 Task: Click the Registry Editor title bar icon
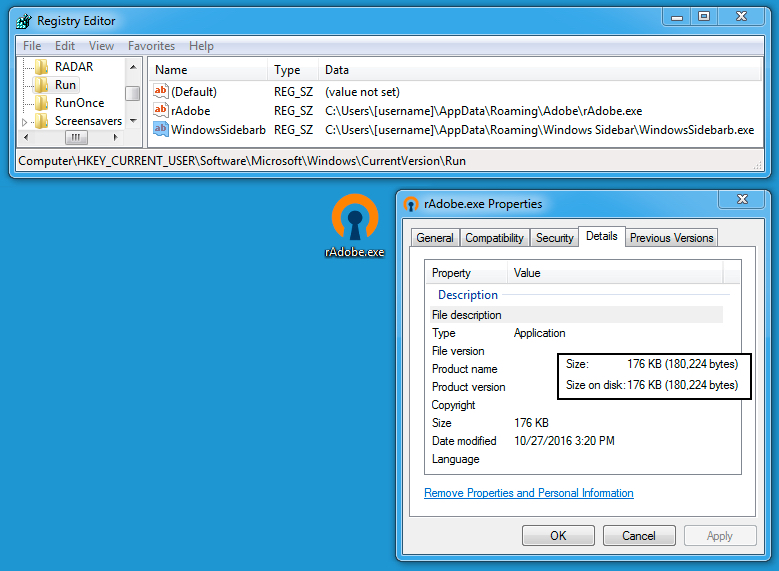tap(24, 21)
